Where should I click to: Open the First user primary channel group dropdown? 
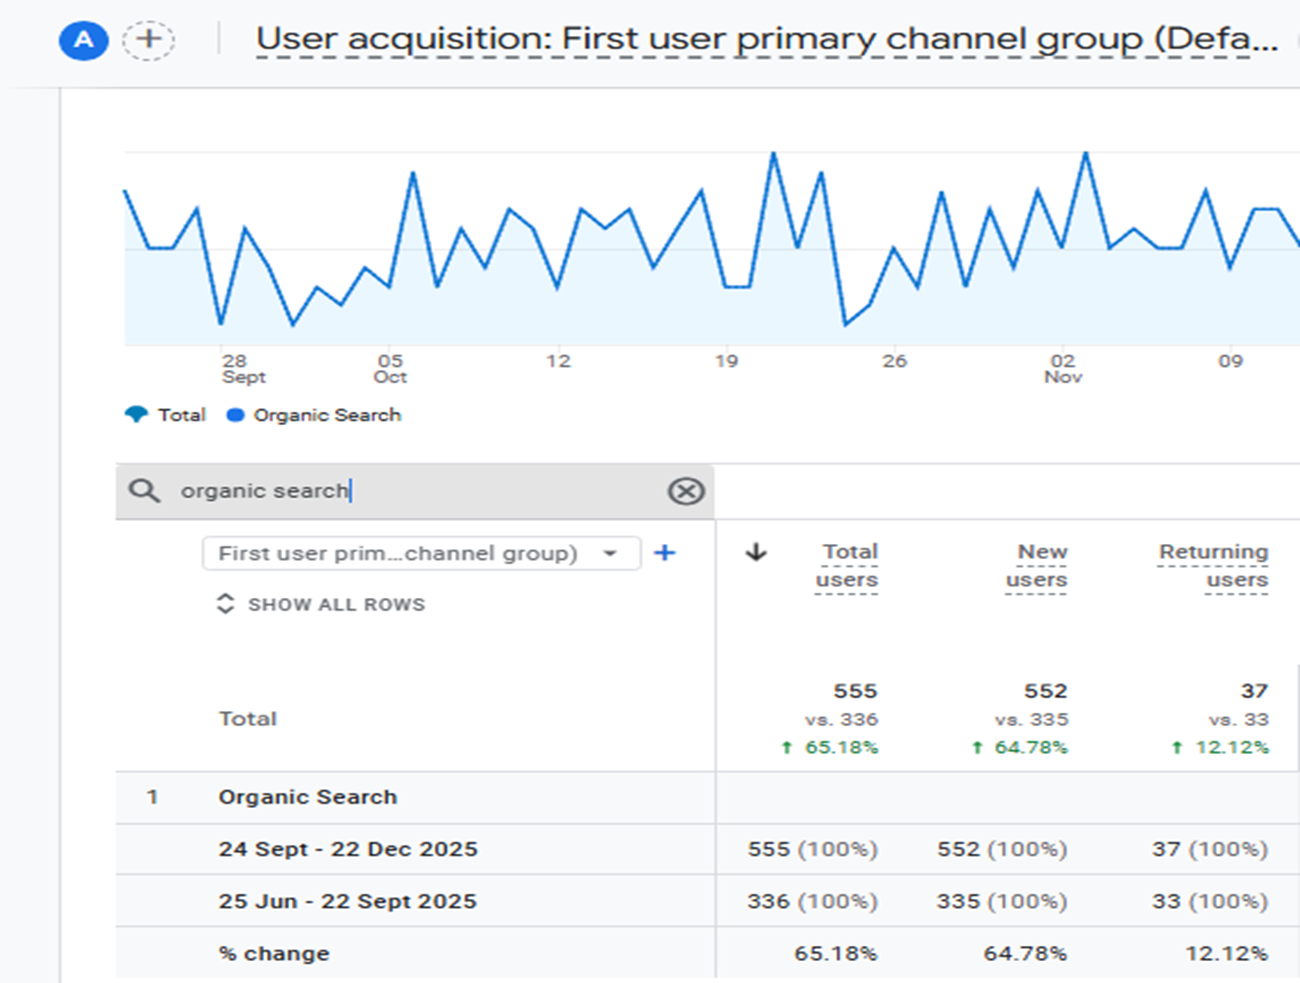(x=421, y=553)
